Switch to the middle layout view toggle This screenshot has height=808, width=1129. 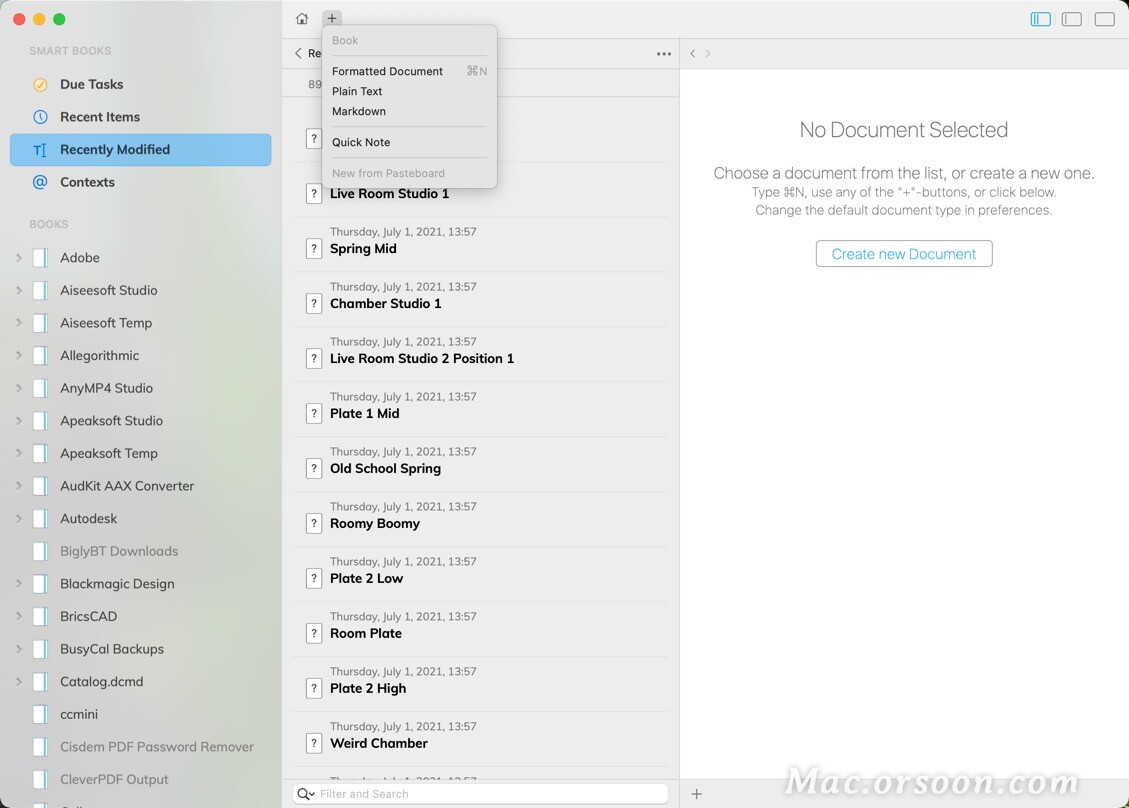click(1071, 19)
